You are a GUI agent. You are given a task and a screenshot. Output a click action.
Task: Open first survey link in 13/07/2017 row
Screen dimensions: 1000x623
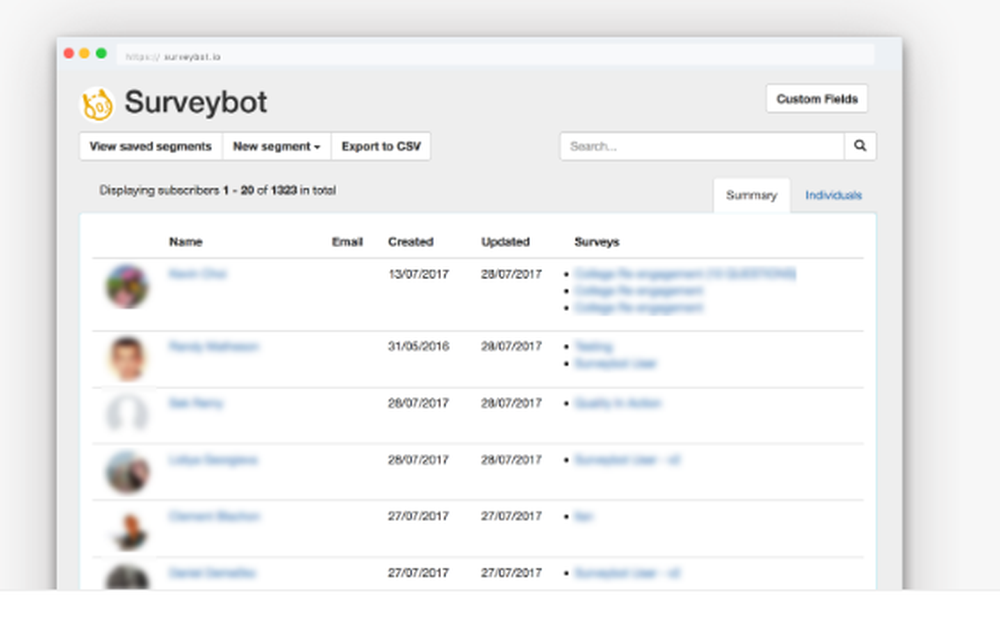(685, 274)
